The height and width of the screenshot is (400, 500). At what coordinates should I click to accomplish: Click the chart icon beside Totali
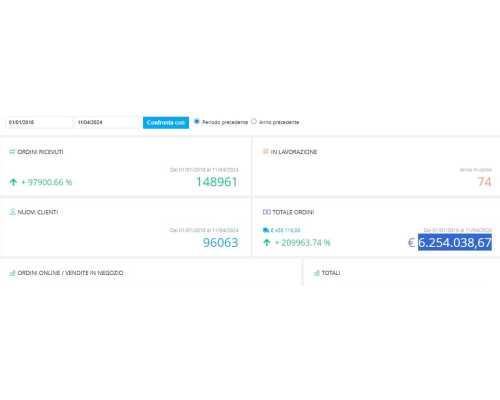pyautogui.click(x=317, y=273)
